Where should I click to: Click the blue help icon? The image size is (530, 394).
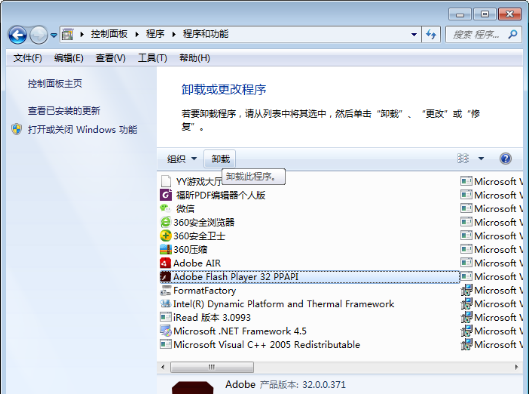pyautogui.click(x=506, y=158)
